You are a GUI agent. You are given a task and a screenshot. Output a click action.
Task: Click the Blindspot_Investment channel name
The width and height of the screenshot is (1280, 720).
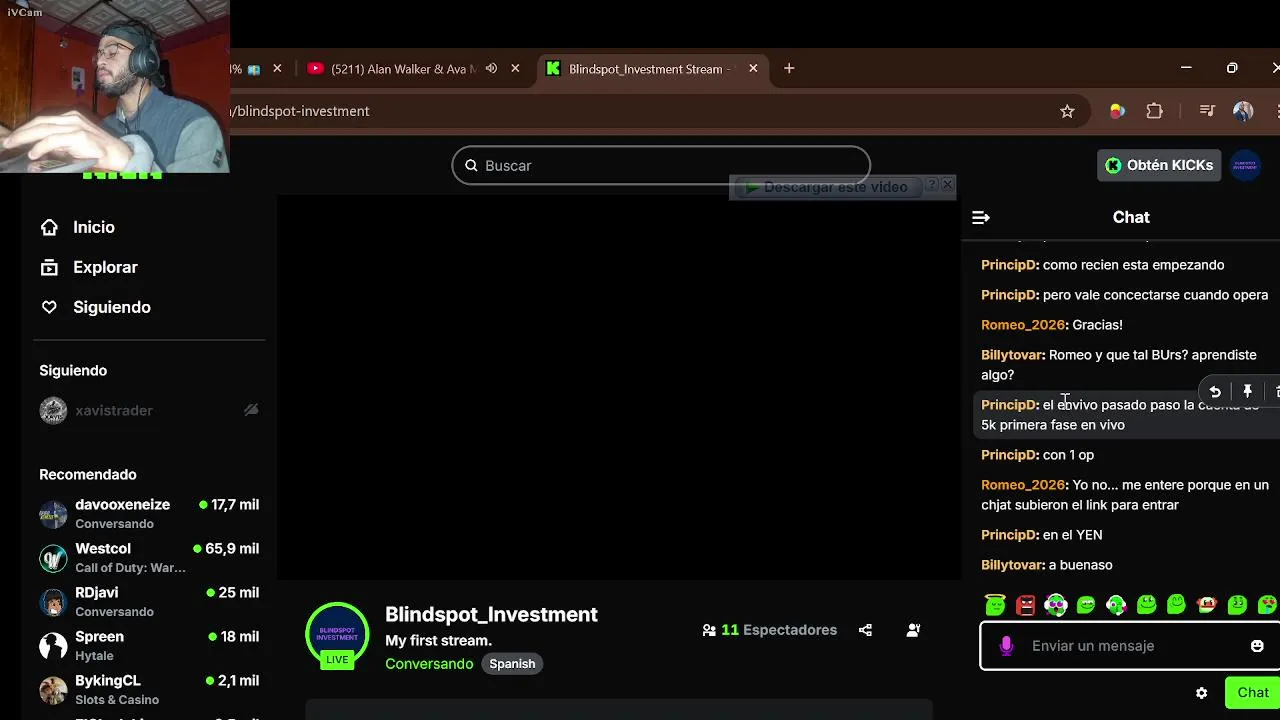point(491,614)
